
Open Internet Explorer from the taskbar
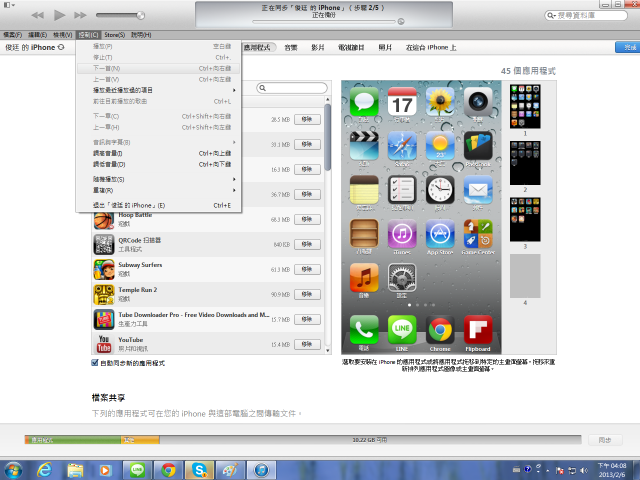[44, 470]
